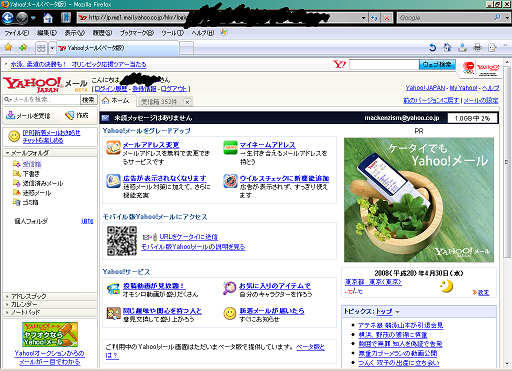
Task: Switch to the inbox tab
Action: coord(159,102)
